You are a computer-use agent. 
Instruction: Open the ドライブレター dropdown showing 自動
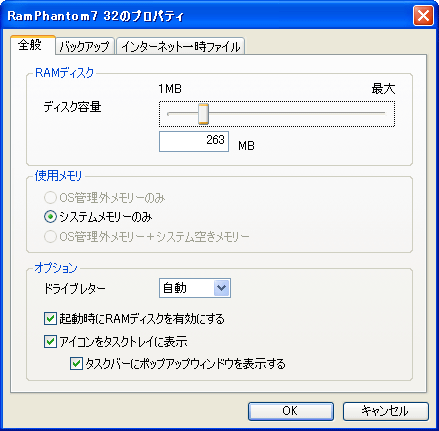[x=195, y=288]
